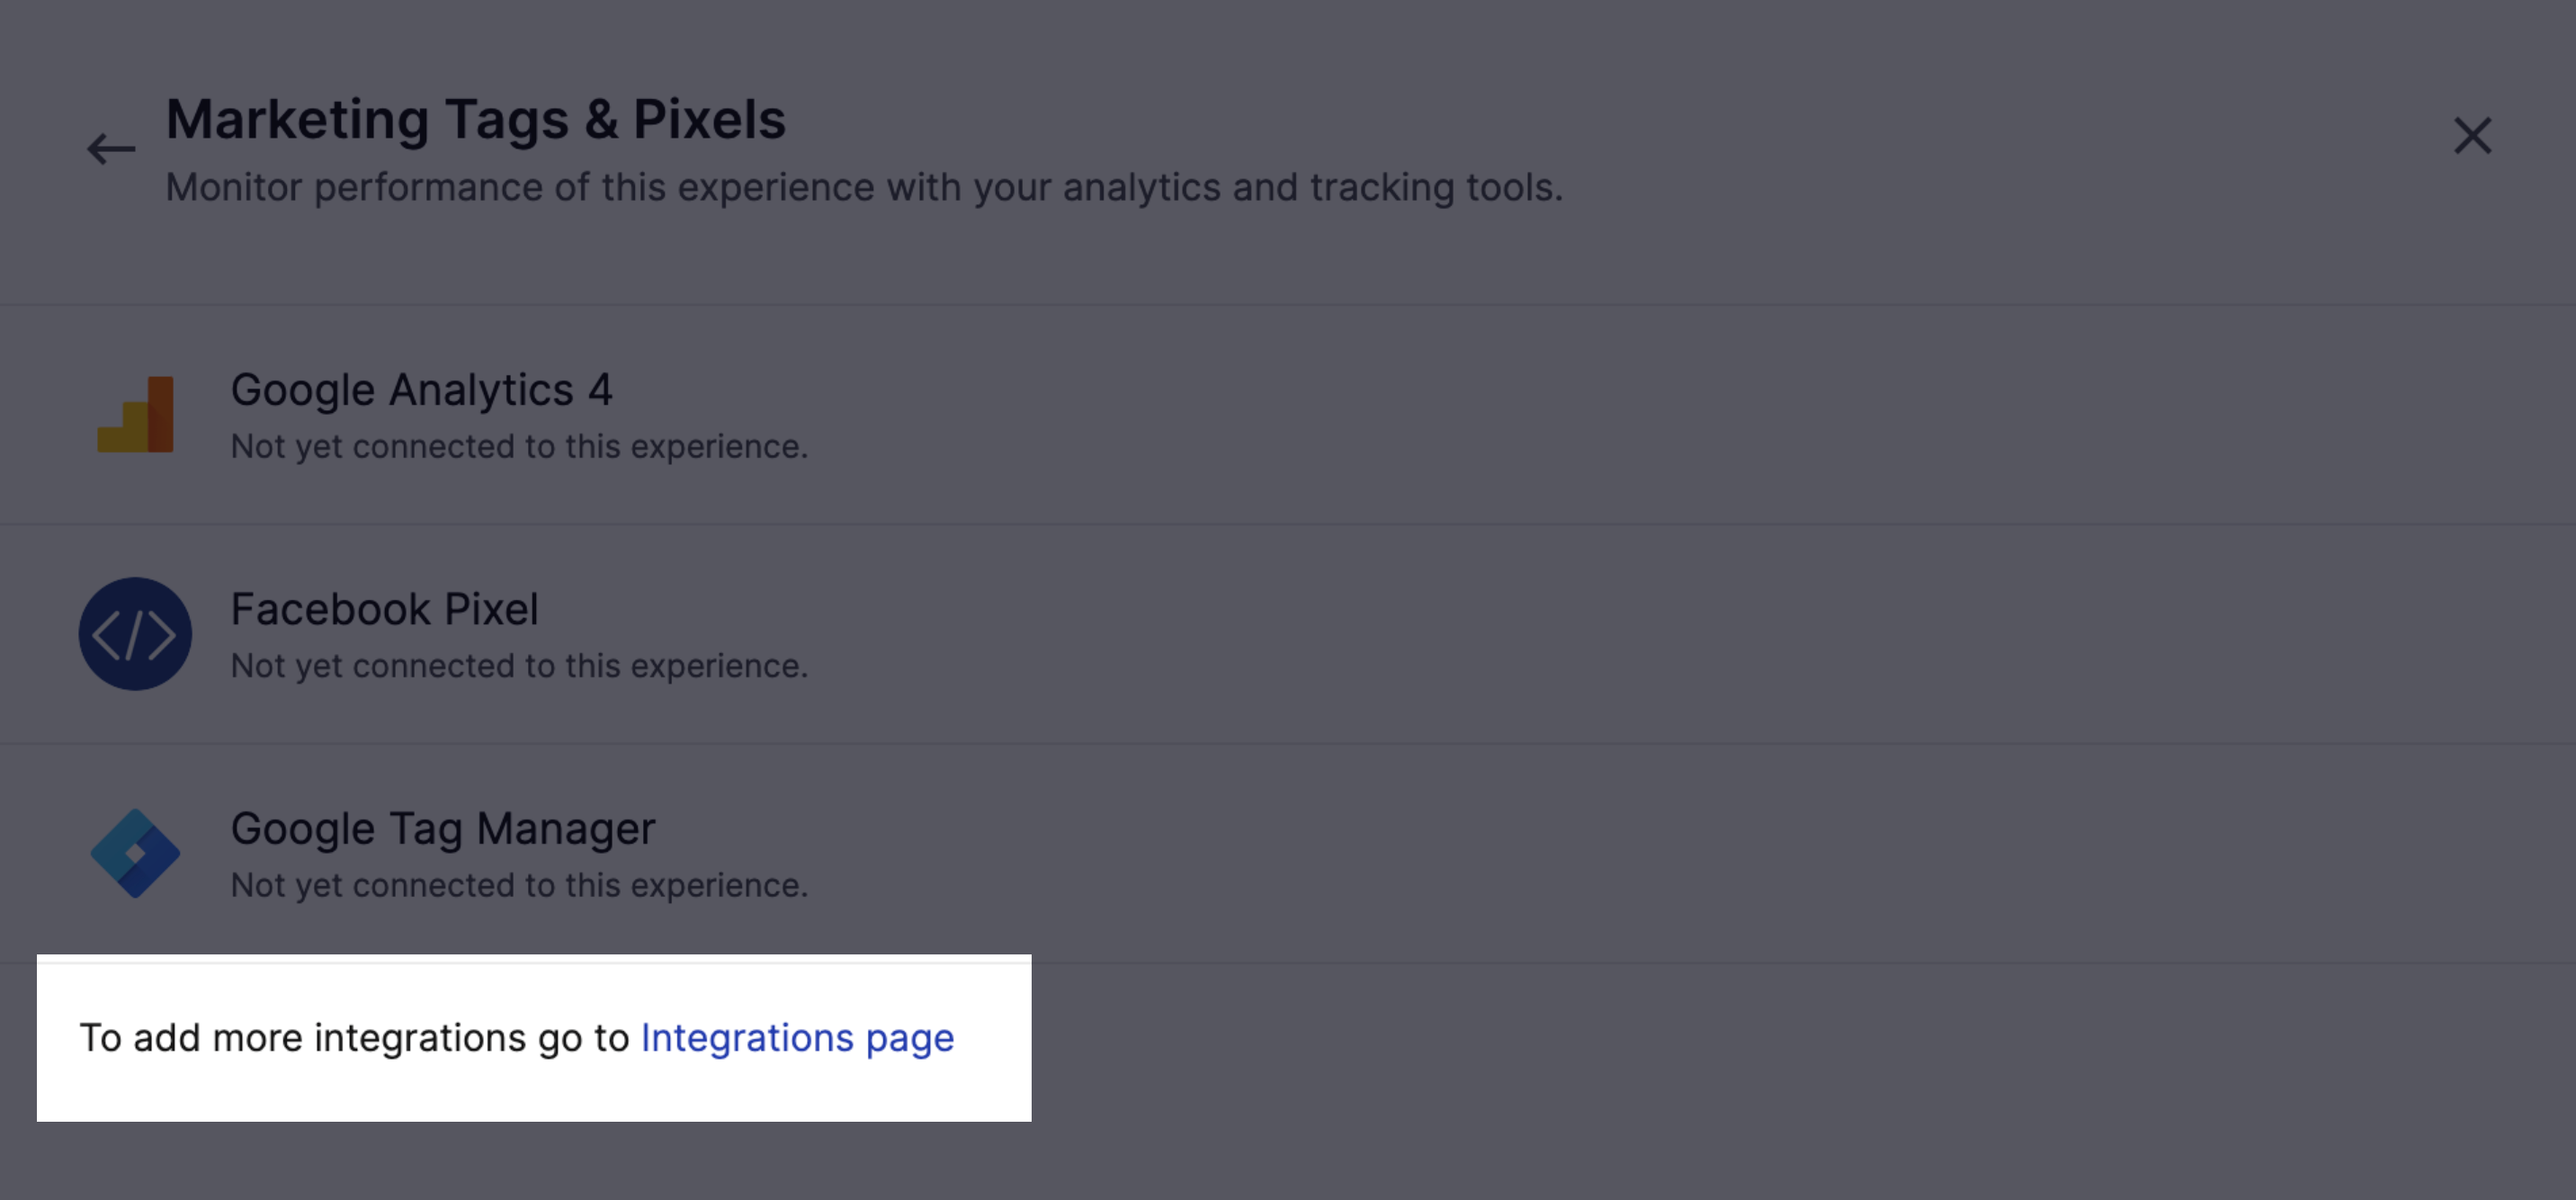Click 'Not yet connected' under Facebook Pixel
This screenshot has height=1200, width=2576.
point(519,664)
